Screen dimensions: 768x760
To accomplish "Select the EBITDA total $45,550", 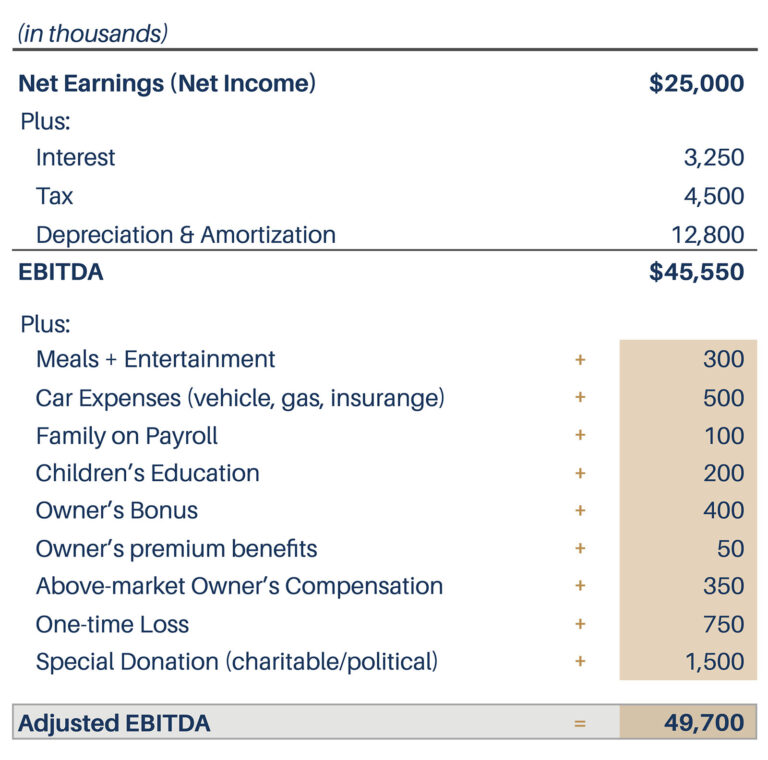I will [696, 272].
